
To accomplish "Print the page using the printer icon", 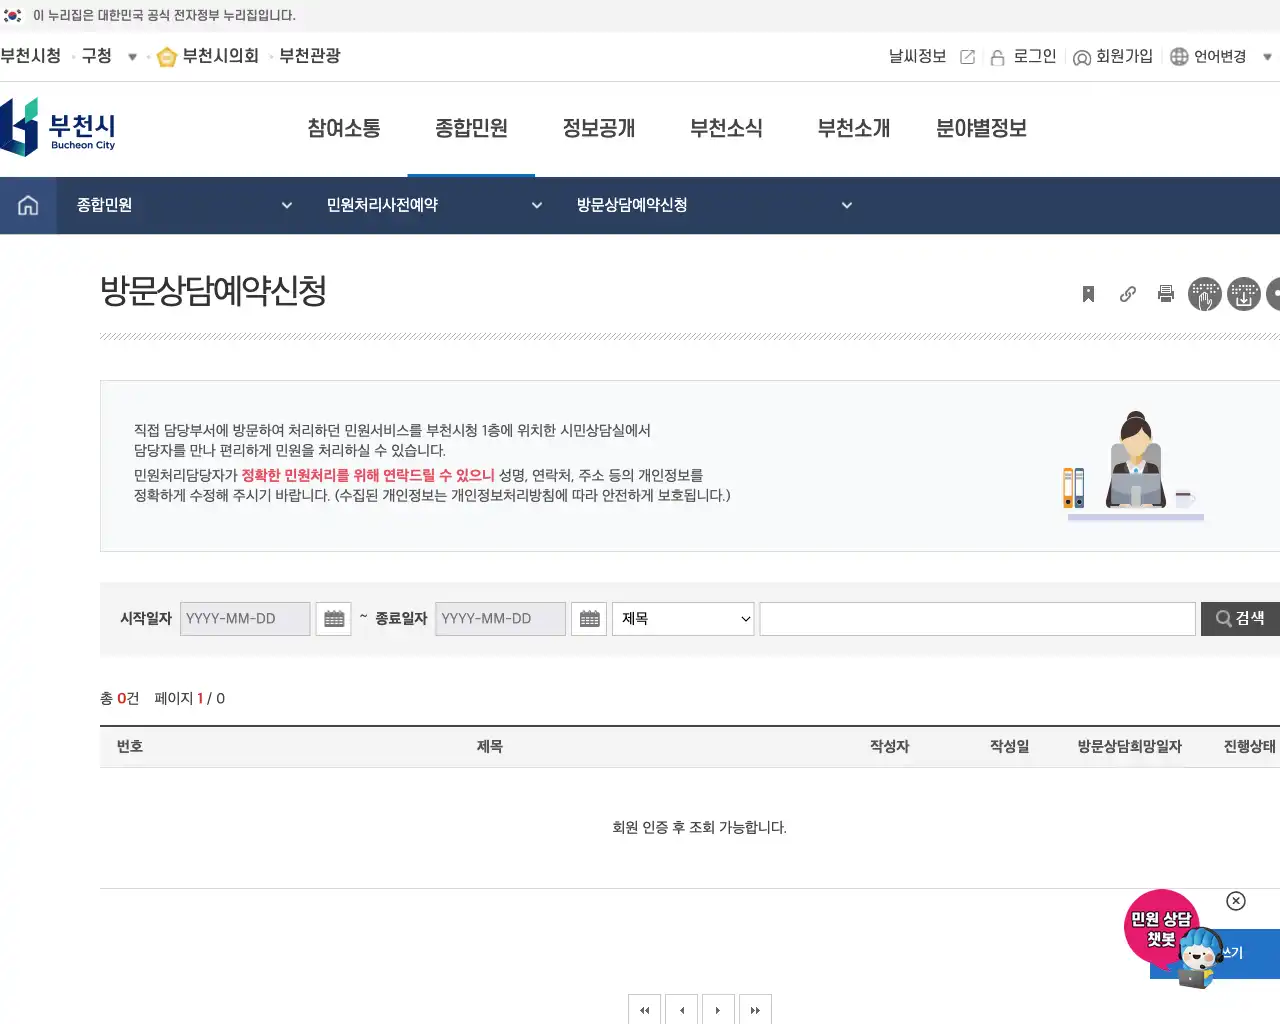I will point(1166,294).
